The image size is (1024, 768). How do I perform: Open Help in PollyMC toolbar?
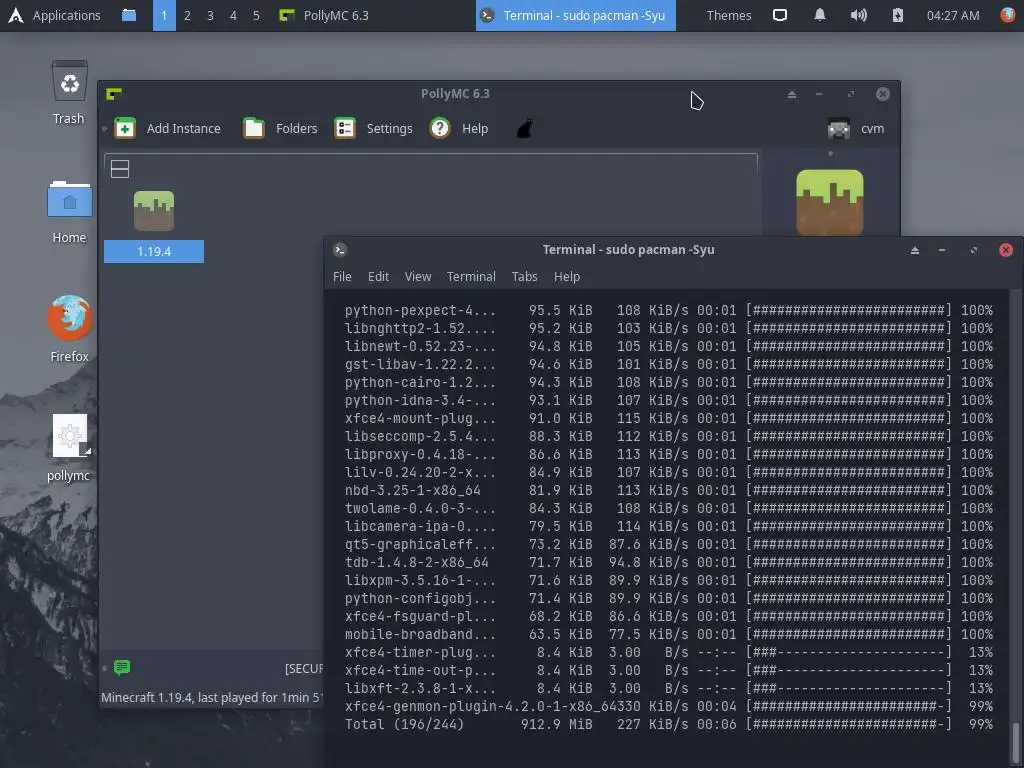(x=459, y=128)
